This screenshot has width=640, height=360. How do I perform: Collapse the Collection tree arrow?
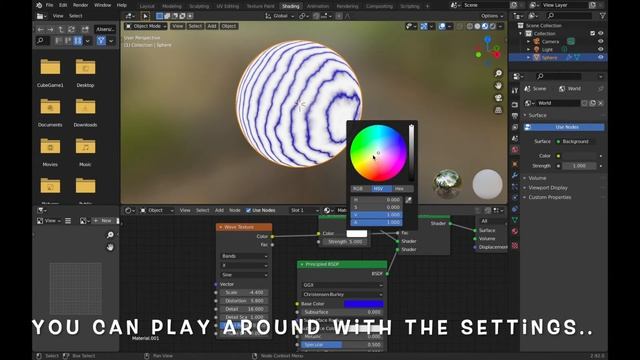(521, 33)
